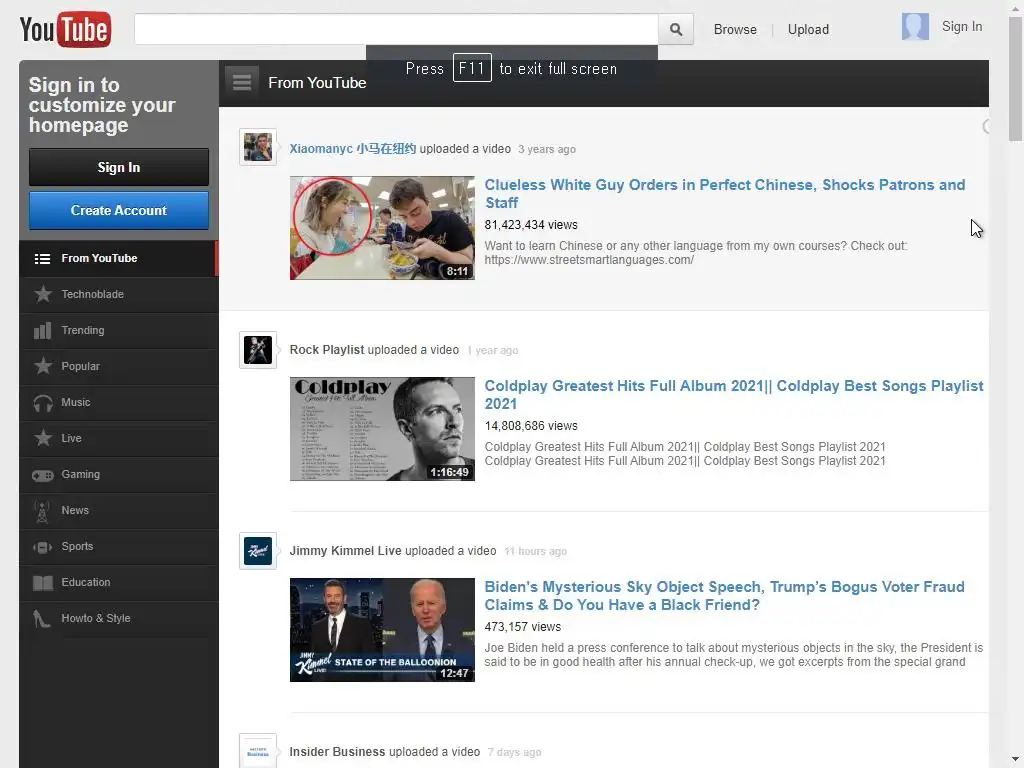Viewport: 1024px width, 768px height.
Task: Click the 81,423,434 views text
Action: [x=531, y=225]
